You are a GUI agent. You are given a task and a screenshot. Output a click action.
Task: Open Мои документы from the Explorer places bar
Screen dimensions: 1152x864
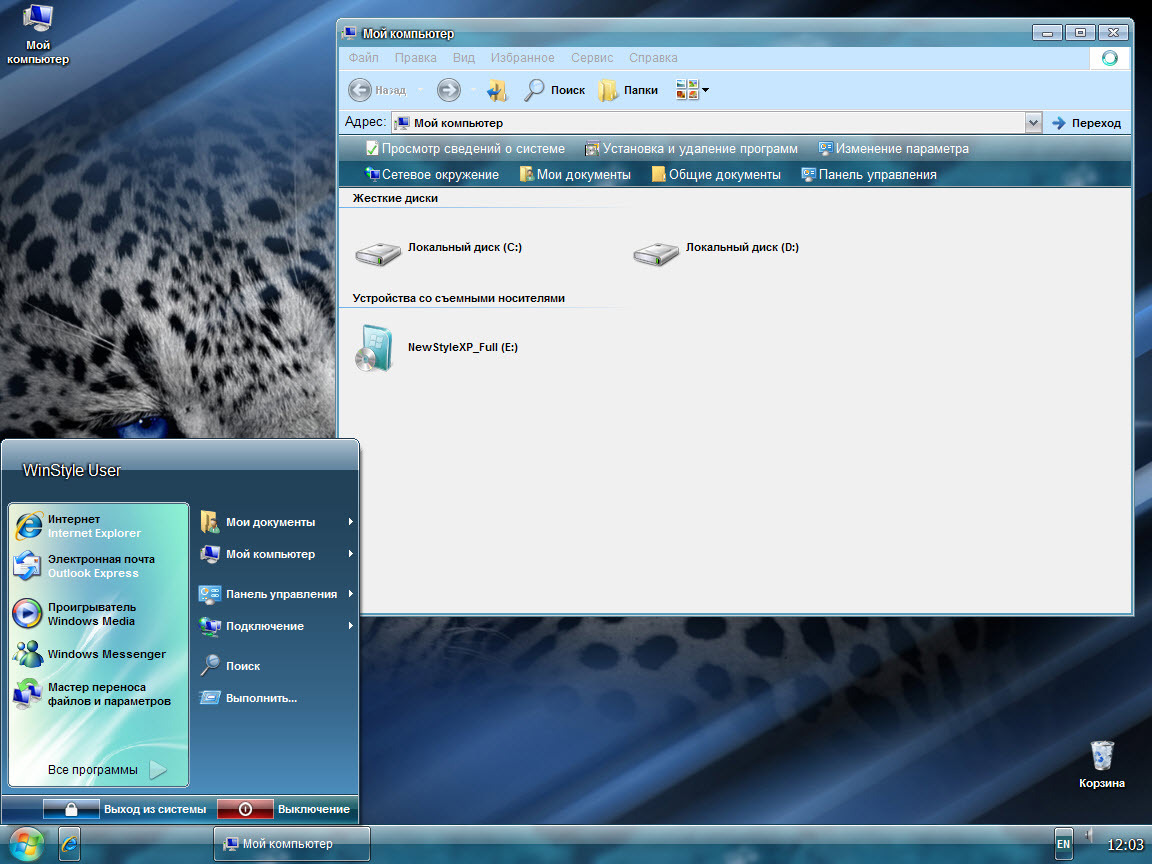pos(575,174)
